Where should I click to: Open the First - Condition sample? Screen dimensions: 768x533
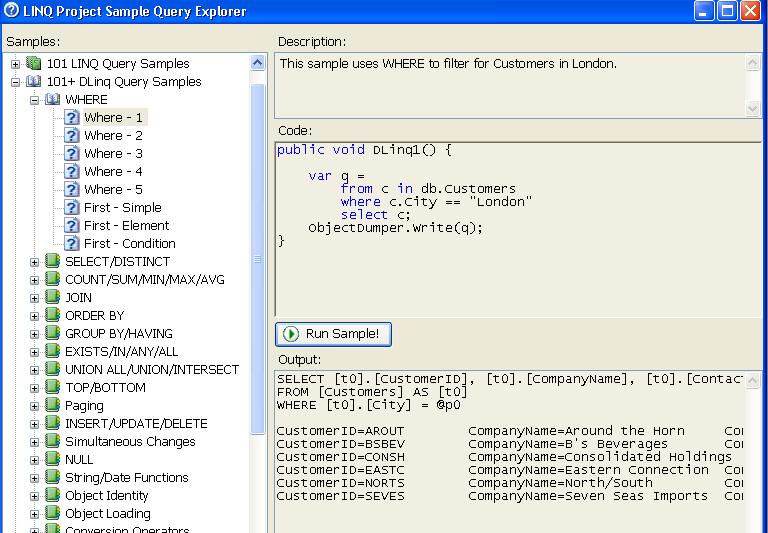[x=130, y=243]
